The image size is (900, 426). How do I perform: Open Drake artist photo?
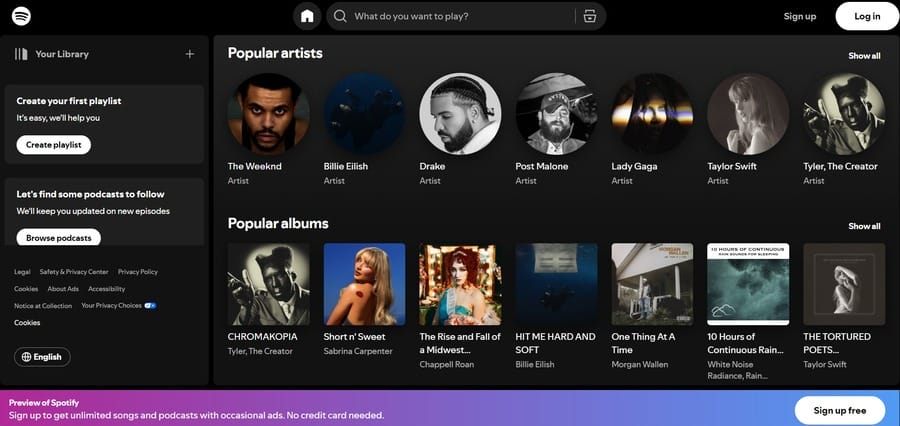(460, 114)
